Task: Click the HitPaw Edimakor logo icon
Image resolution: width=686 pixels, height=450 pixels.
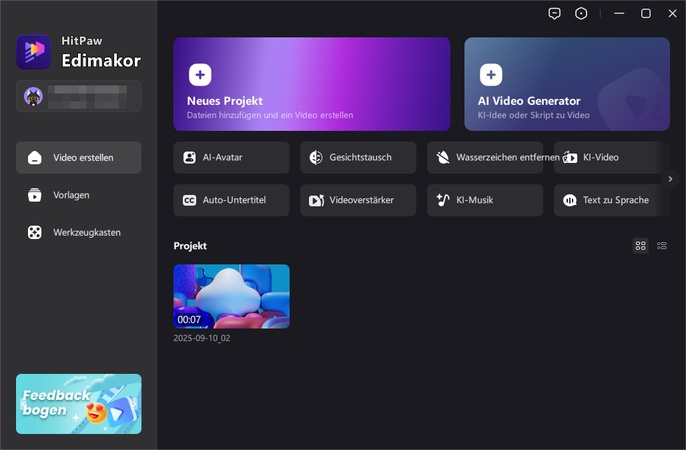Action: point(34,52)
